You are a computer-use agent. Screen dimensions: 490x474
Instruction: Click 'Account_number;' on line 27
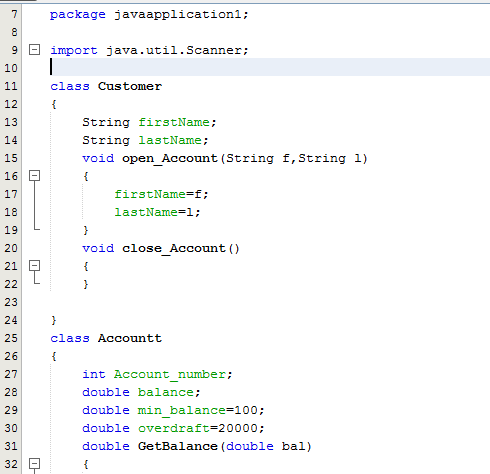tap(173, 375)
